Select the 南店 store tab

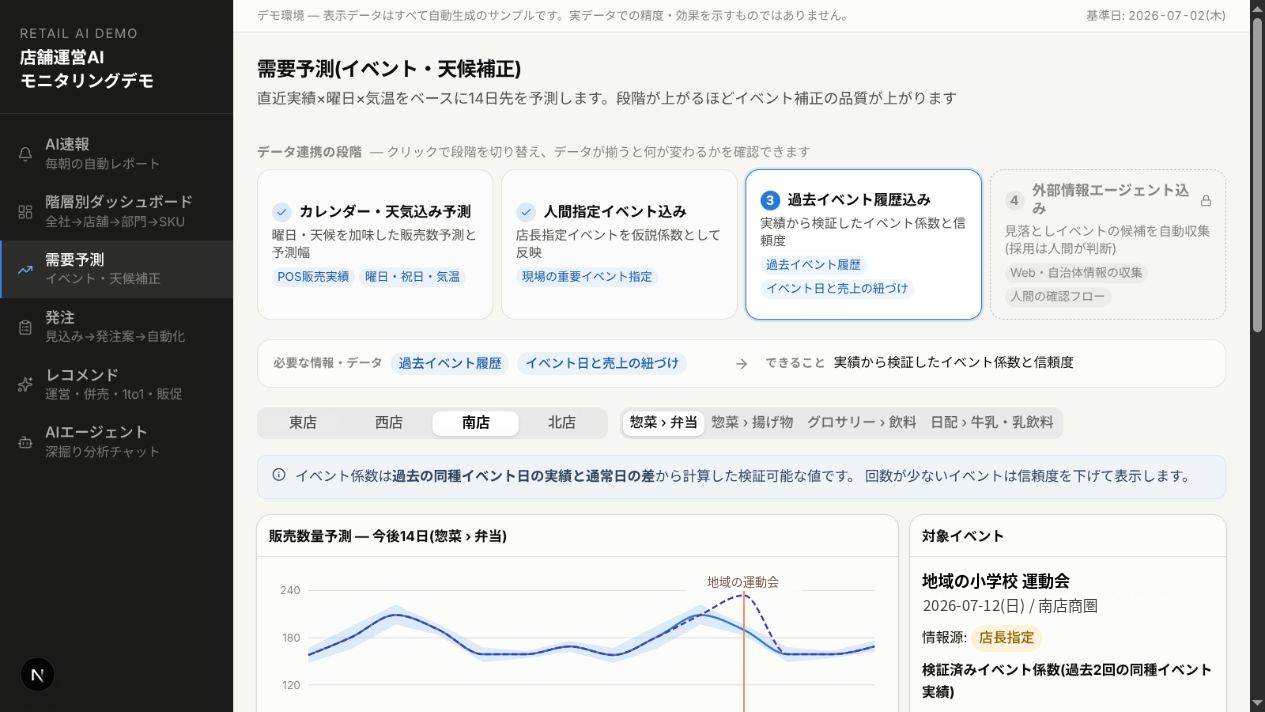476,423
